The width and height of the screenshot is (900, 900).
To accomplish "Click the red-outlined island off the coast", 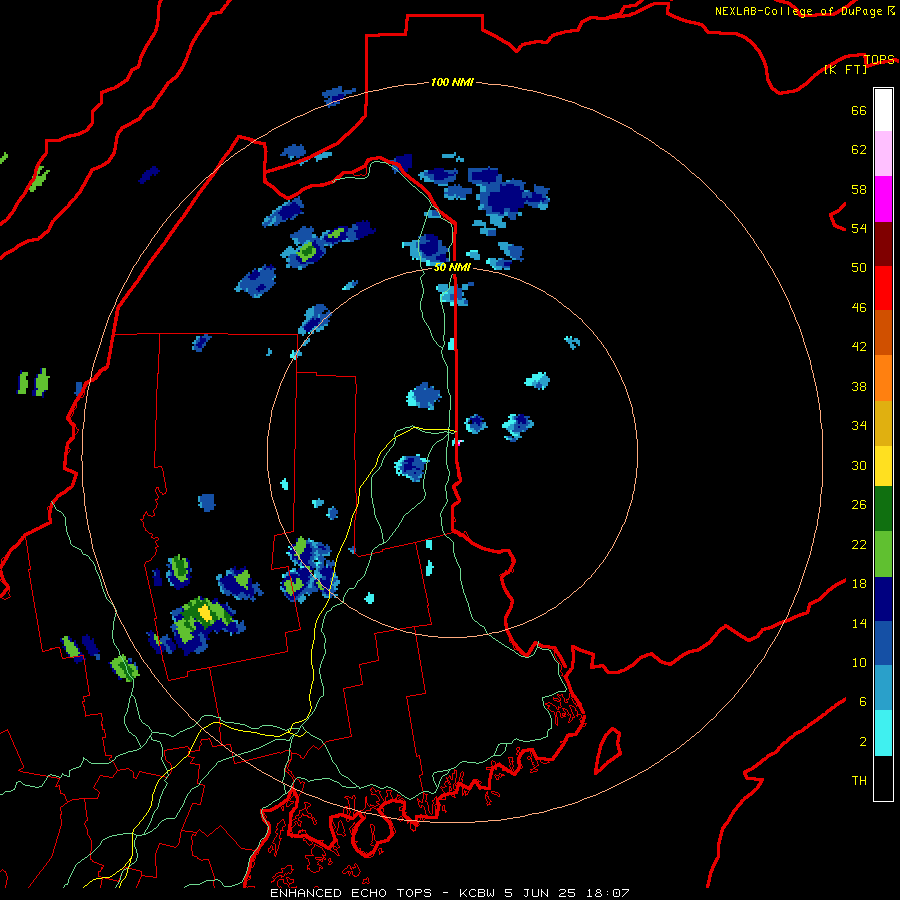I will pos(607,751).
